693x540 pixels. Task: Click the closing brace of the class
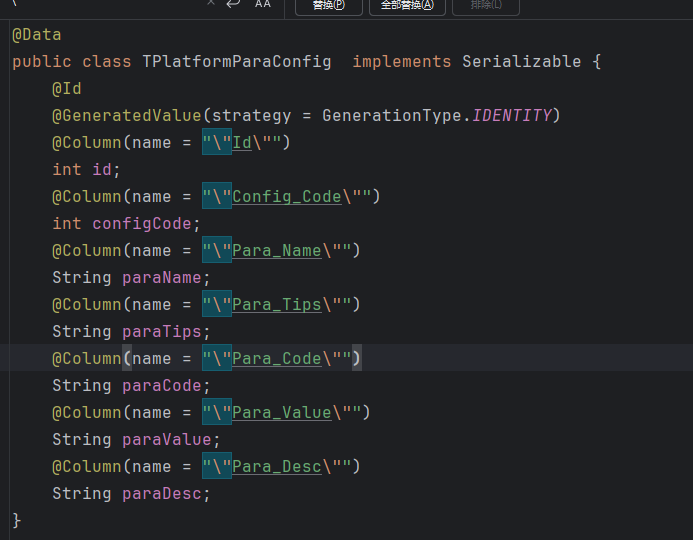point(16,520)
